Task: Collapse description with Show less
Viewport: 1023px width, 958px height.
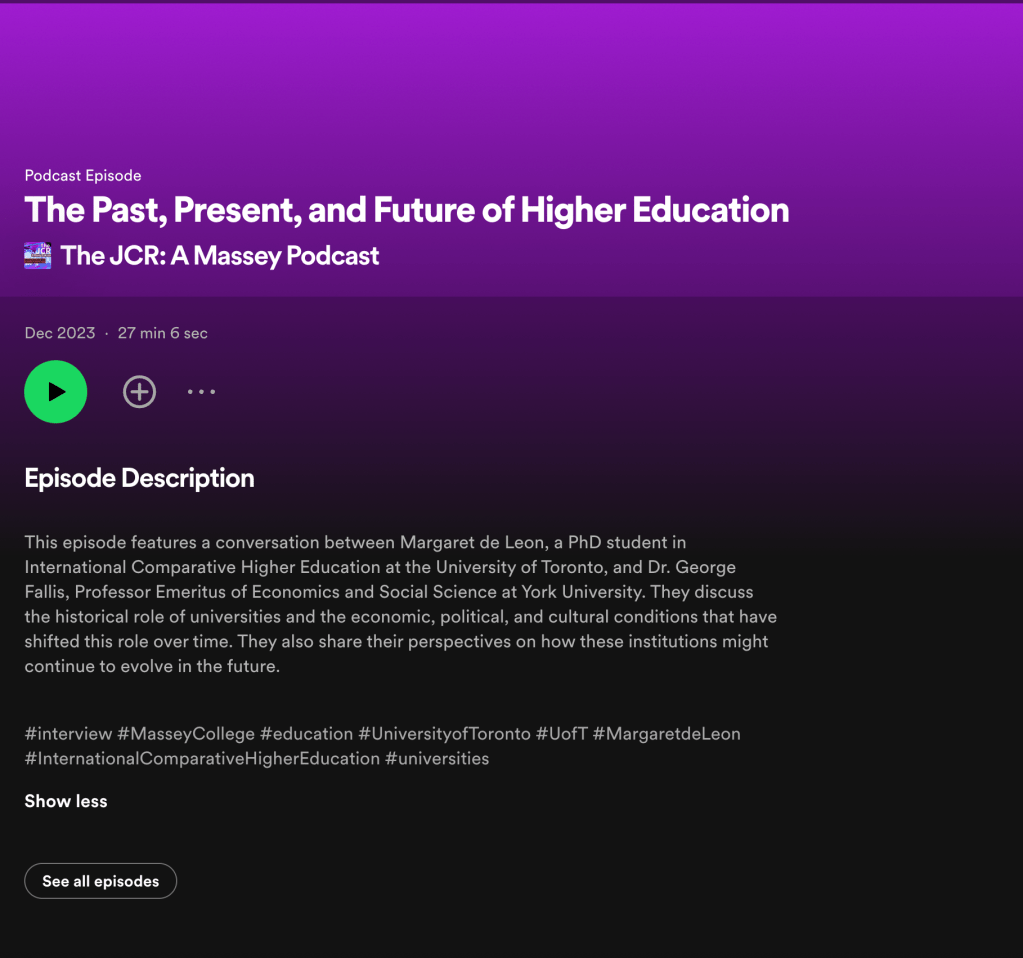Action: 66,801
